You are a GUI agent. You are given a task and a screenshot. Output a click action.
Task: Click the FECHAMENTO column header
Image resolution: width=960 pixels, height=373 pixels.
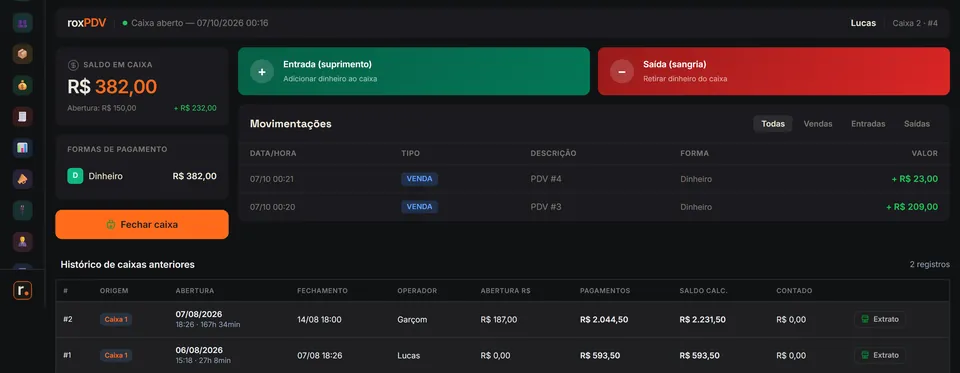pos(323,290)
